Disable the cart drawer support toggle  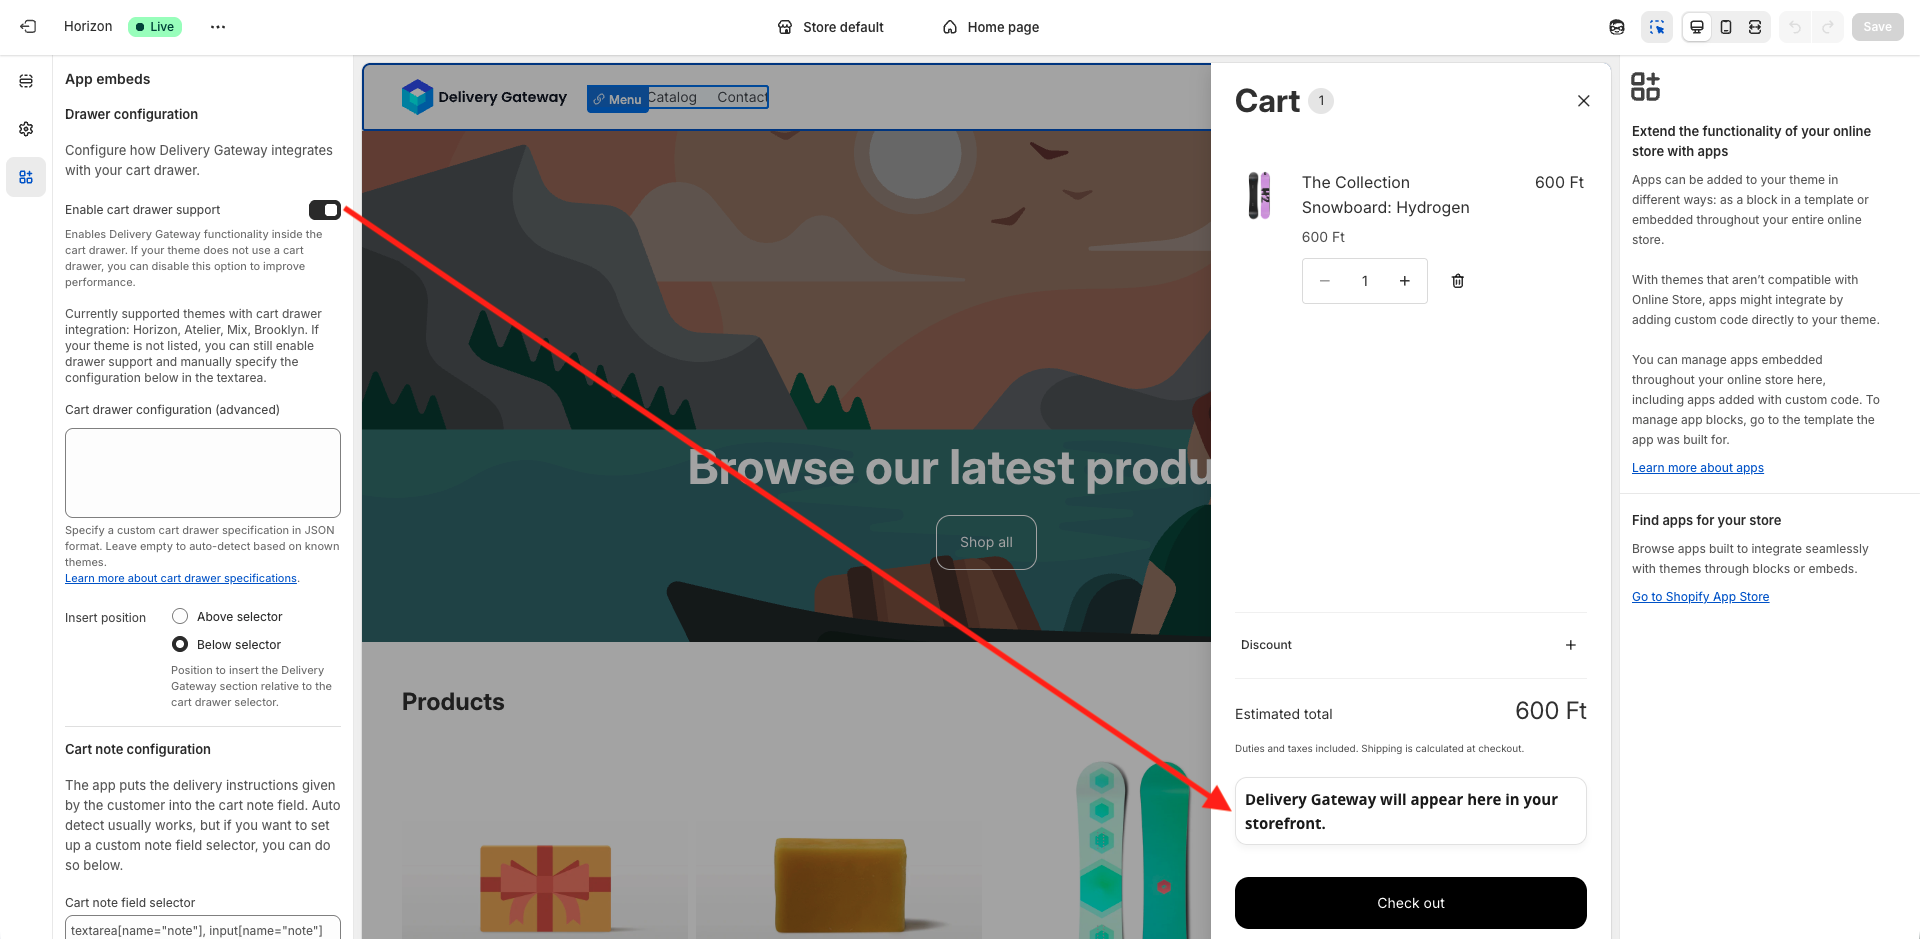point(325,210)
